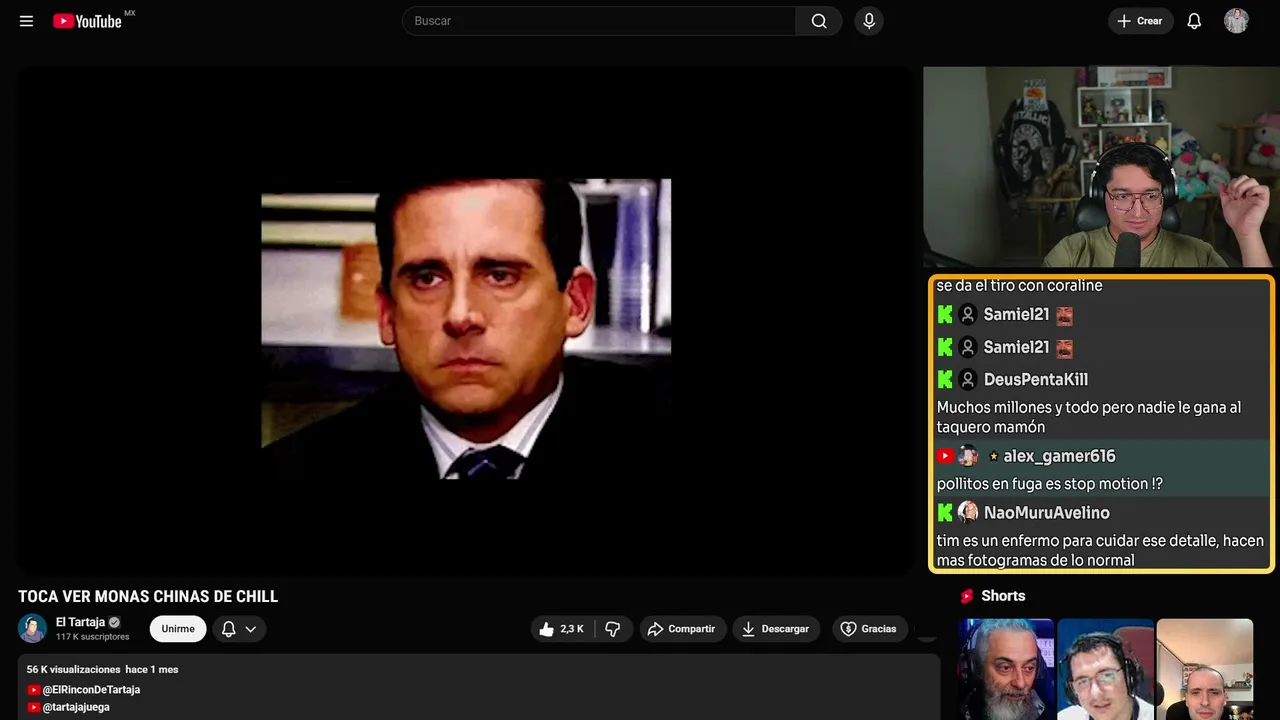Click the Shorts section logo icon
The image size is (1280, 720).
tap(967, 596)
